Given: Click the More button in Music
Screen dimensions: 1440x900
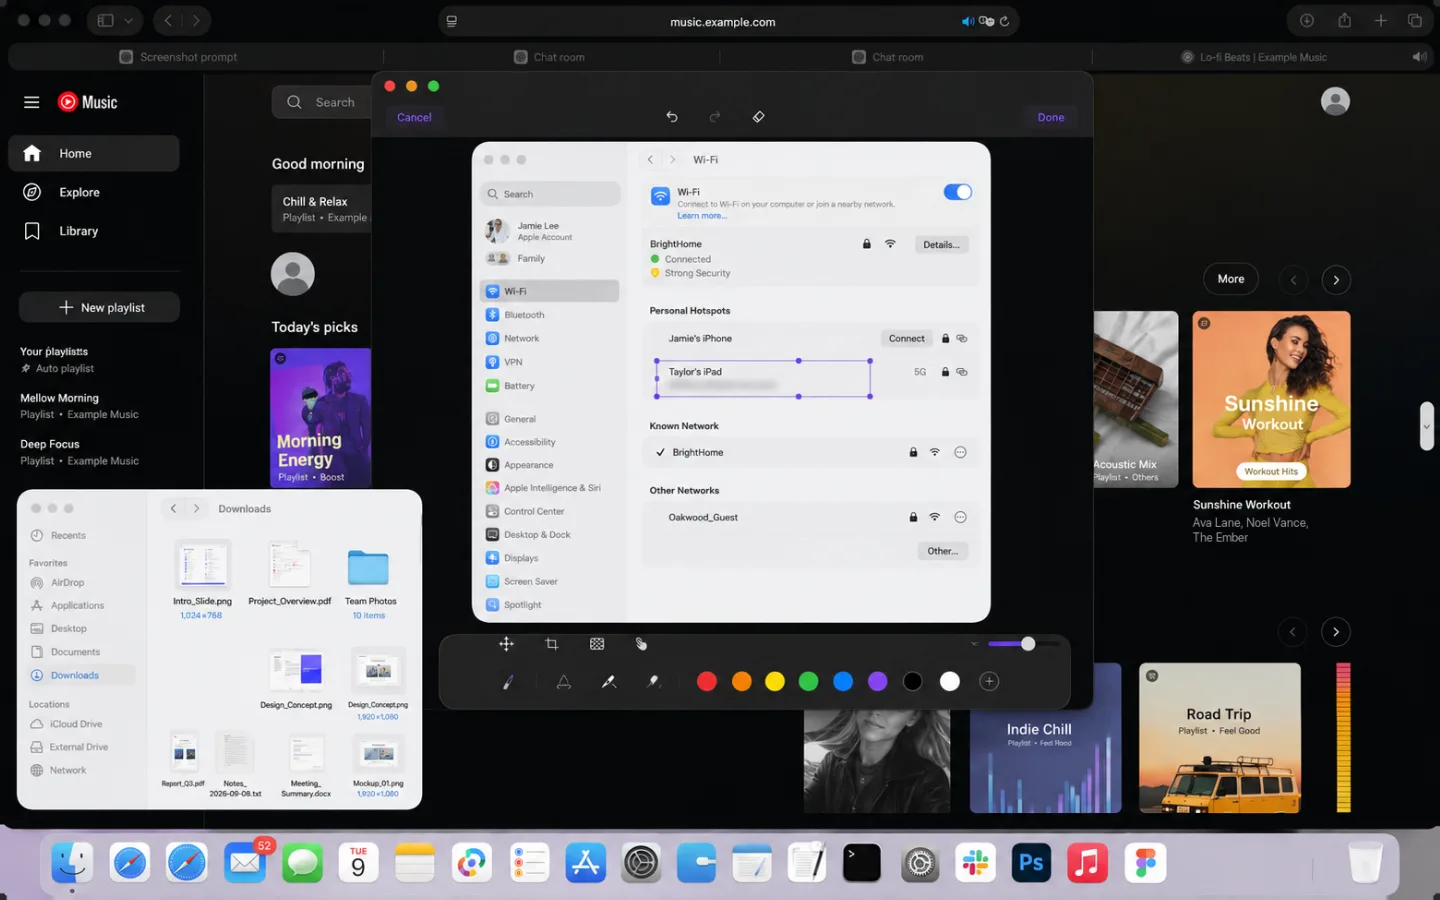Looking at the screenshot, I should pos(1231,279).
